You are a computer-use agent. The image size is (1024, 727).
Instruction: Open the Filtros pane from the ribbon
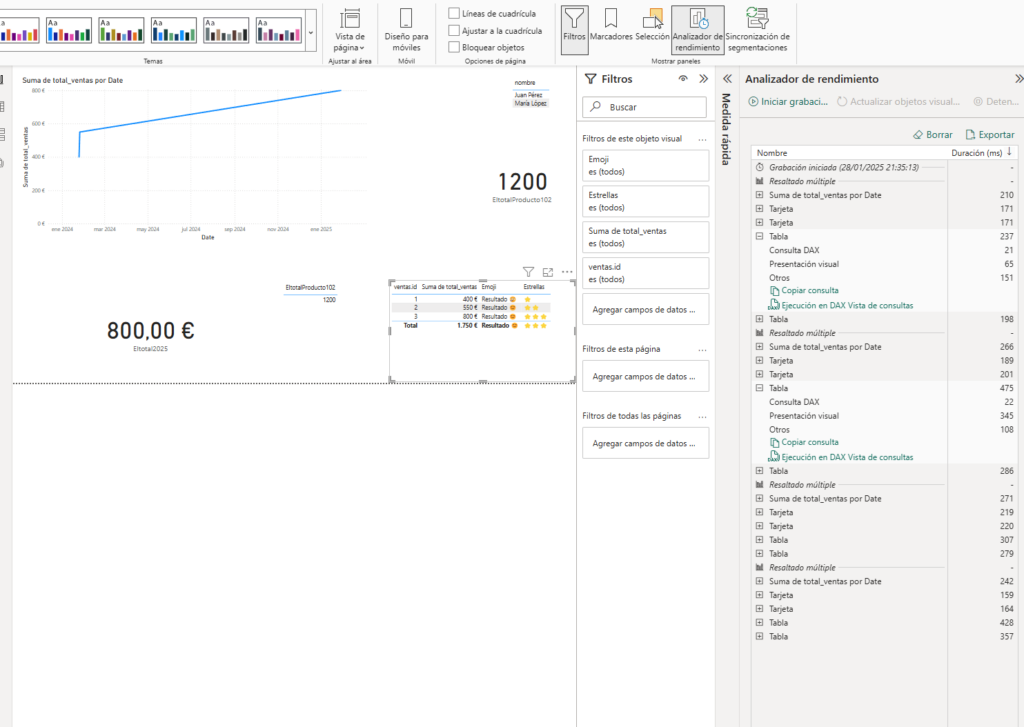[574, 26]
